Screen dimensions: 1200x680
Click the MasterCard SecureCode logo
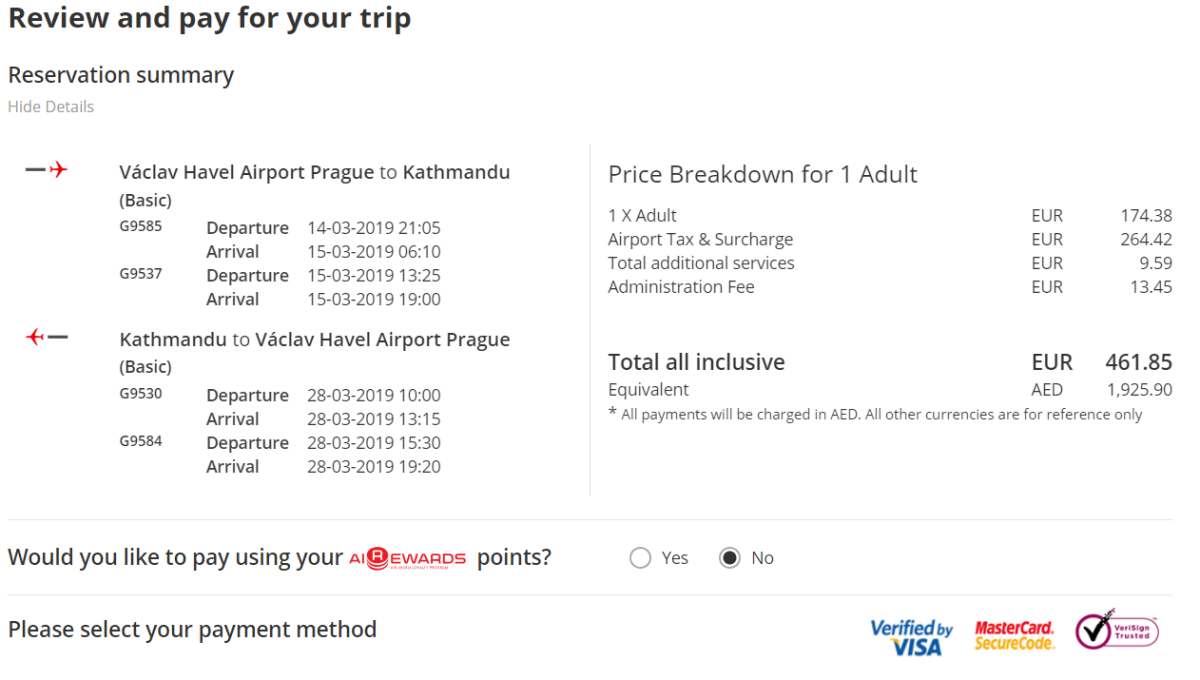1014,636
